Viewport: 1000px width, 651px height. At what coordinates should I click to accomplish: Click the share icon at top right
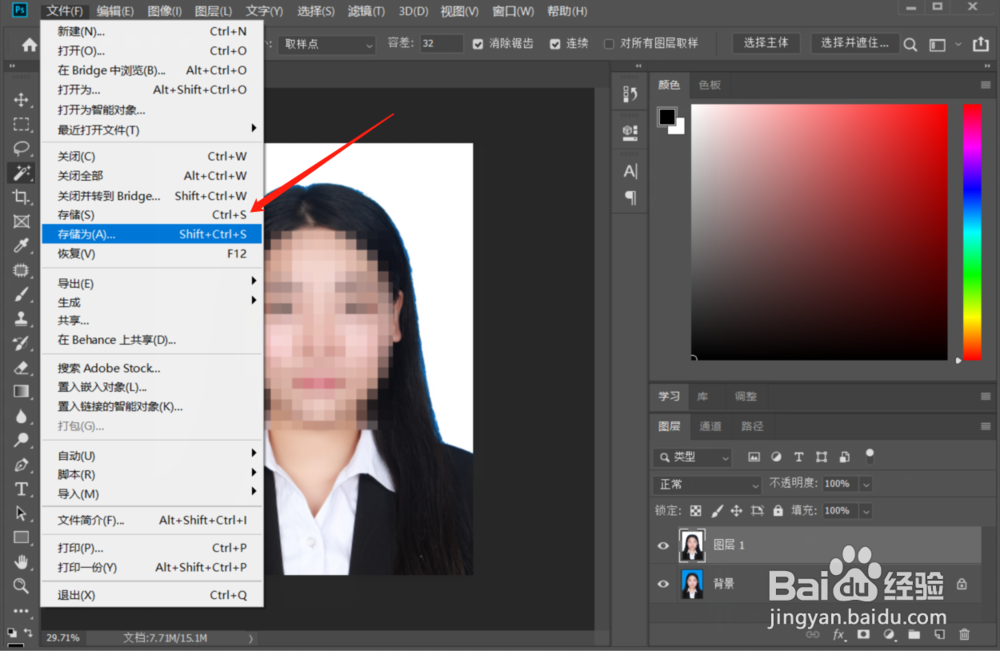(980, 44)
